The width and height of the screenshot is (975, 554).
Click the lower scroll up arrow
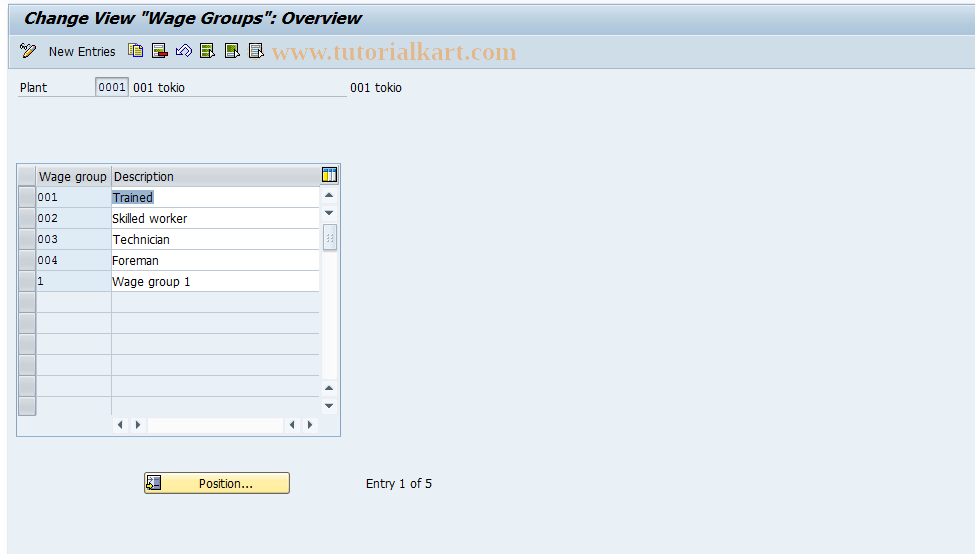click(330, 388)
